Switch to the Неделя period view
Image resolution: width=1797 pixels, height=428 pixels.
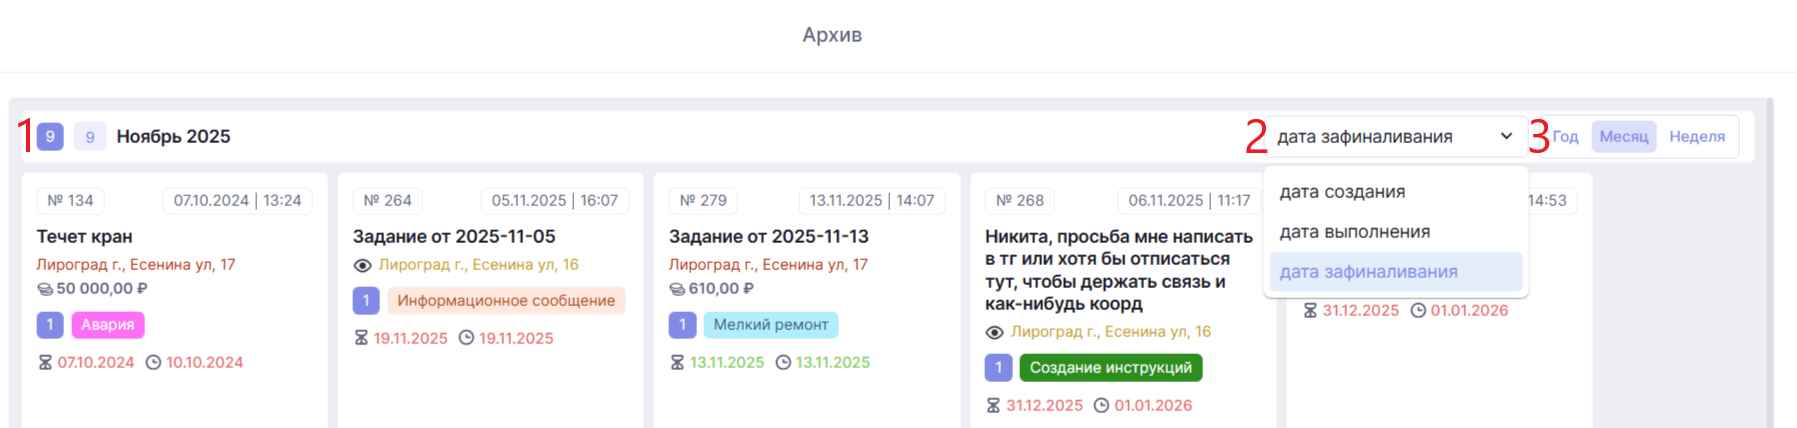[x=1696, y=137]
